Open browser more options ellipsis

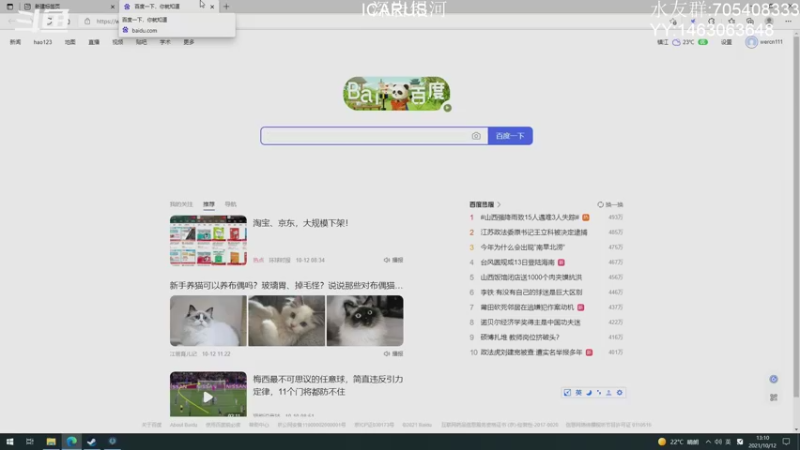[x=788, y=21]
